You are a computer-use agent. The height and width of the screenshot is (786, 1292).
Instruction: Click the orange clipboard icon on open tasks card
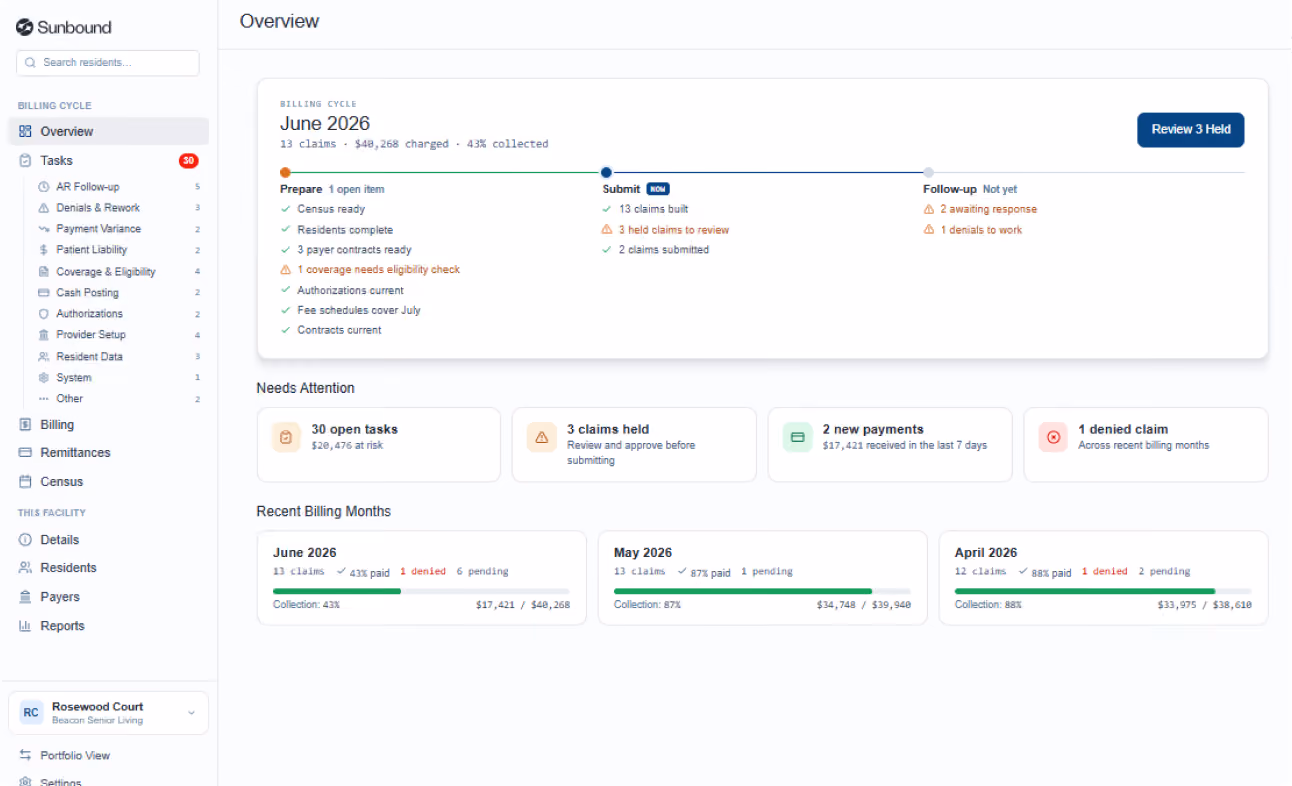[286, 437]
